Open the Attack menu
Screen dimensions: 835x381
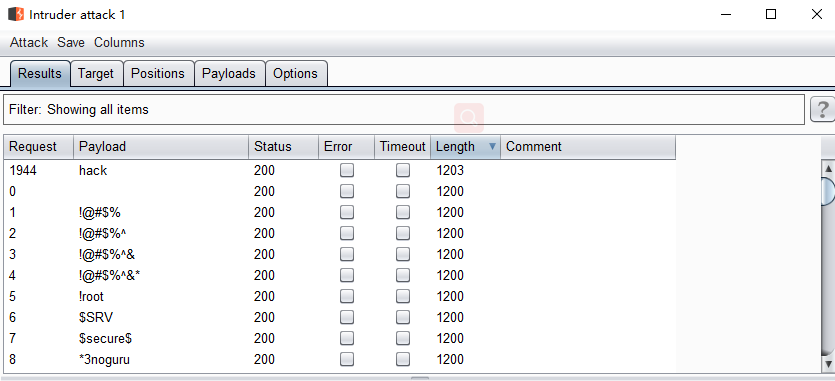[x=29, y=43]
